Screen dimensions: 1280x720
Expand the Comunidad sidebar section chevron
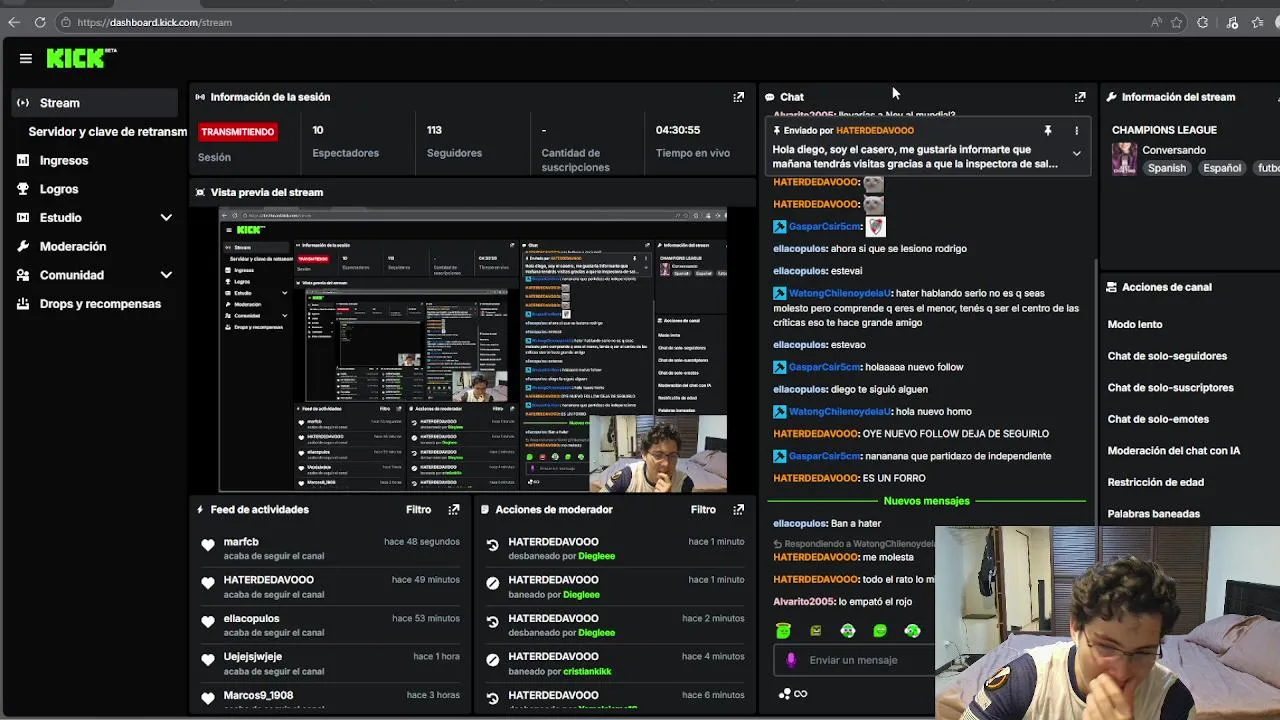[x=166, y=275]
